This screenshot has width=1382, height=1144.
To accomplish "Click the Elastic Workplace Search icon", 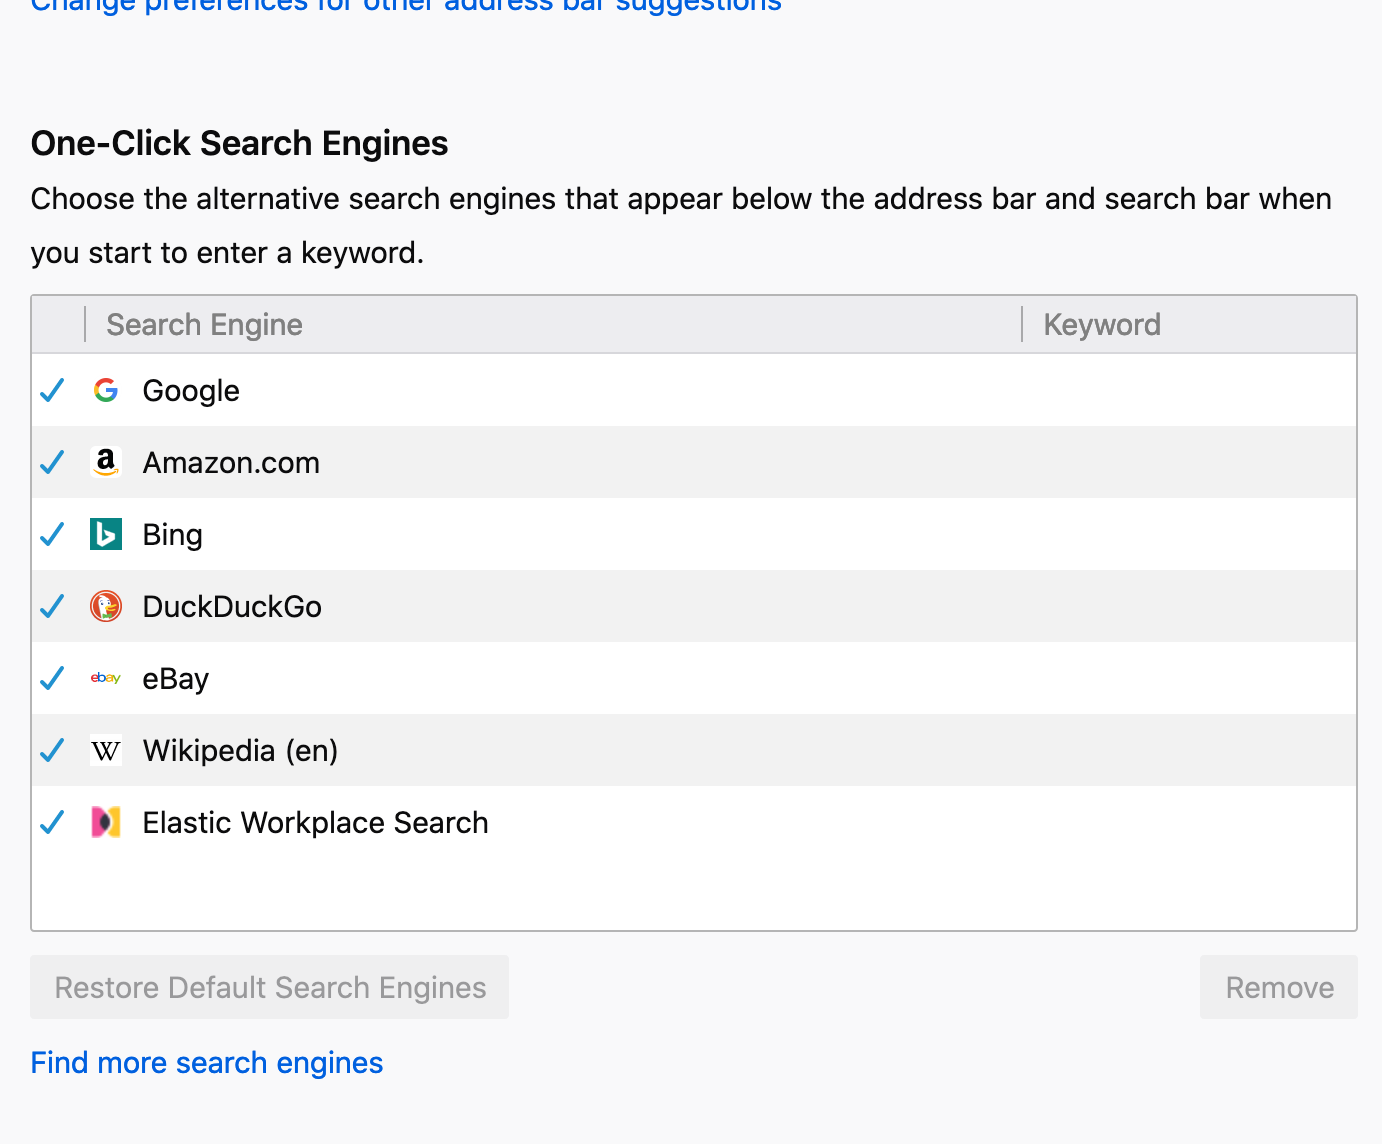I will [x=106, y=822].
